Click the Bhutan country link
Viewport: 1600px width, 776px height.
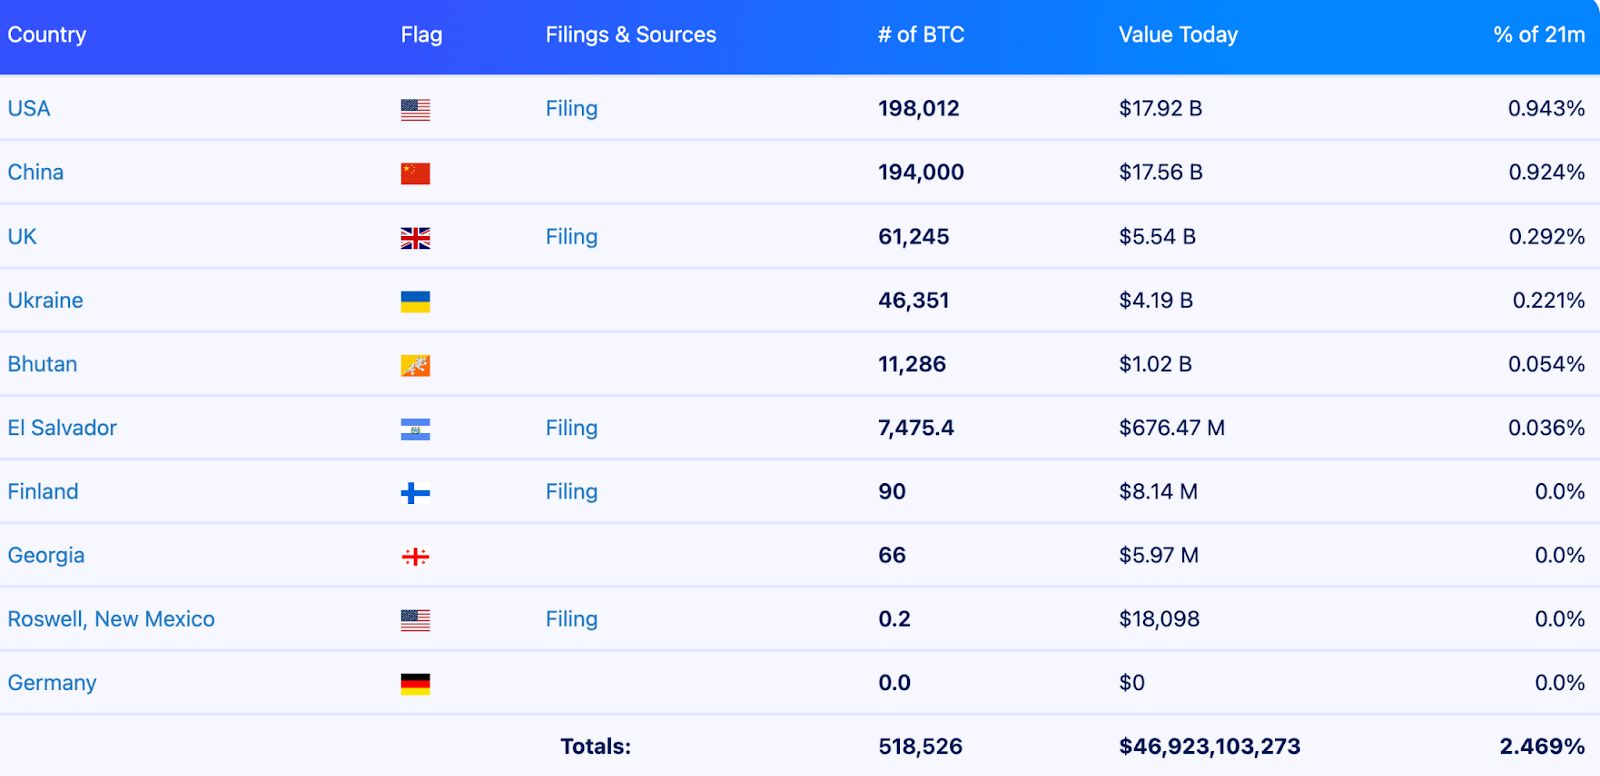42,364
